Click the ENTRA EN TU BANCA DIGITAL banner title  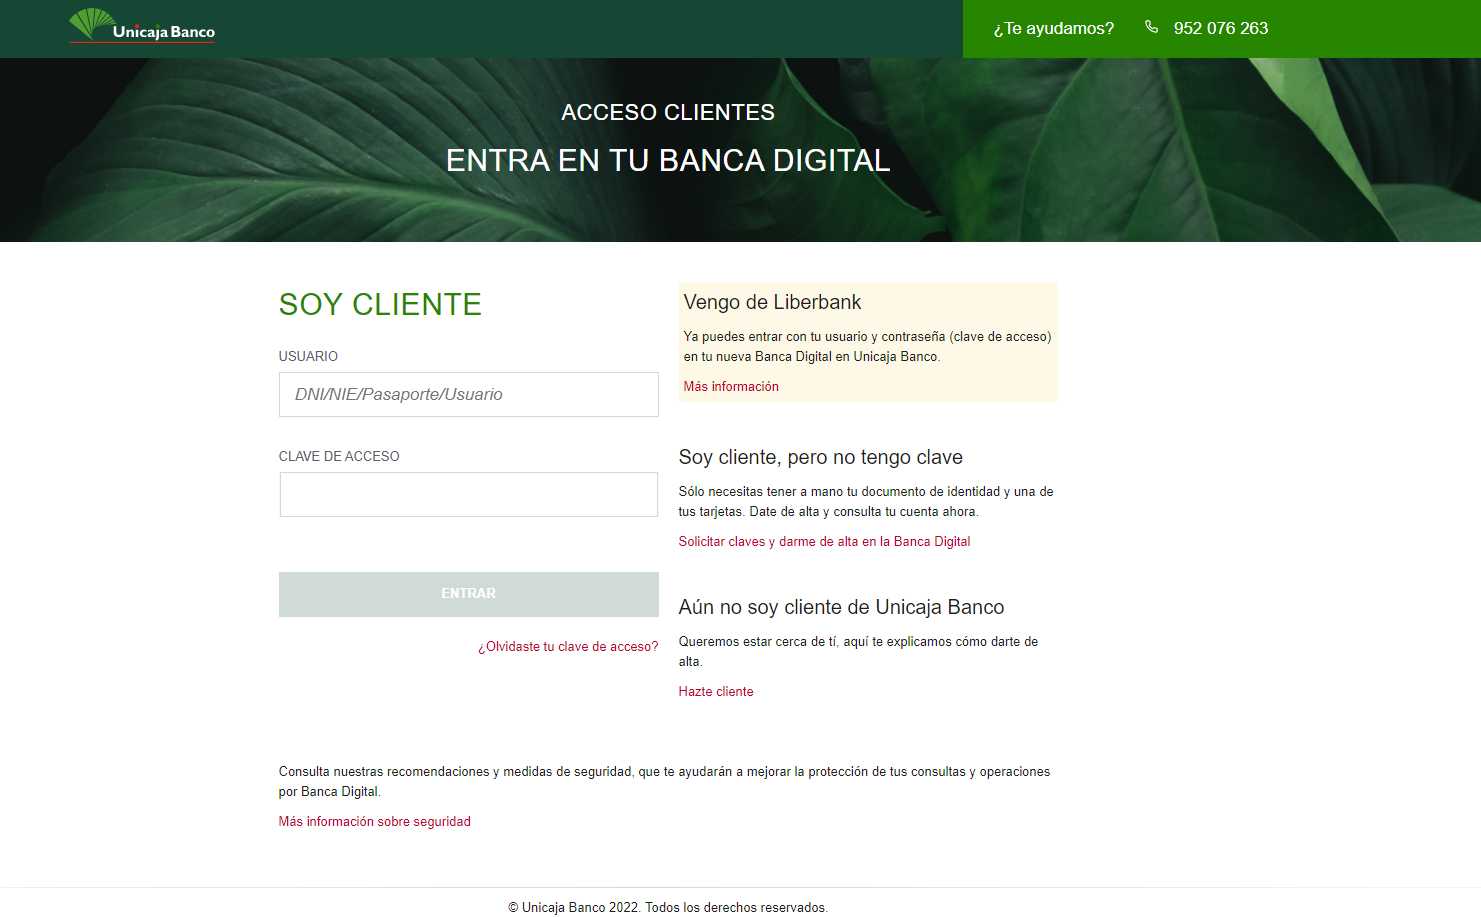click(x=667, y=160)
